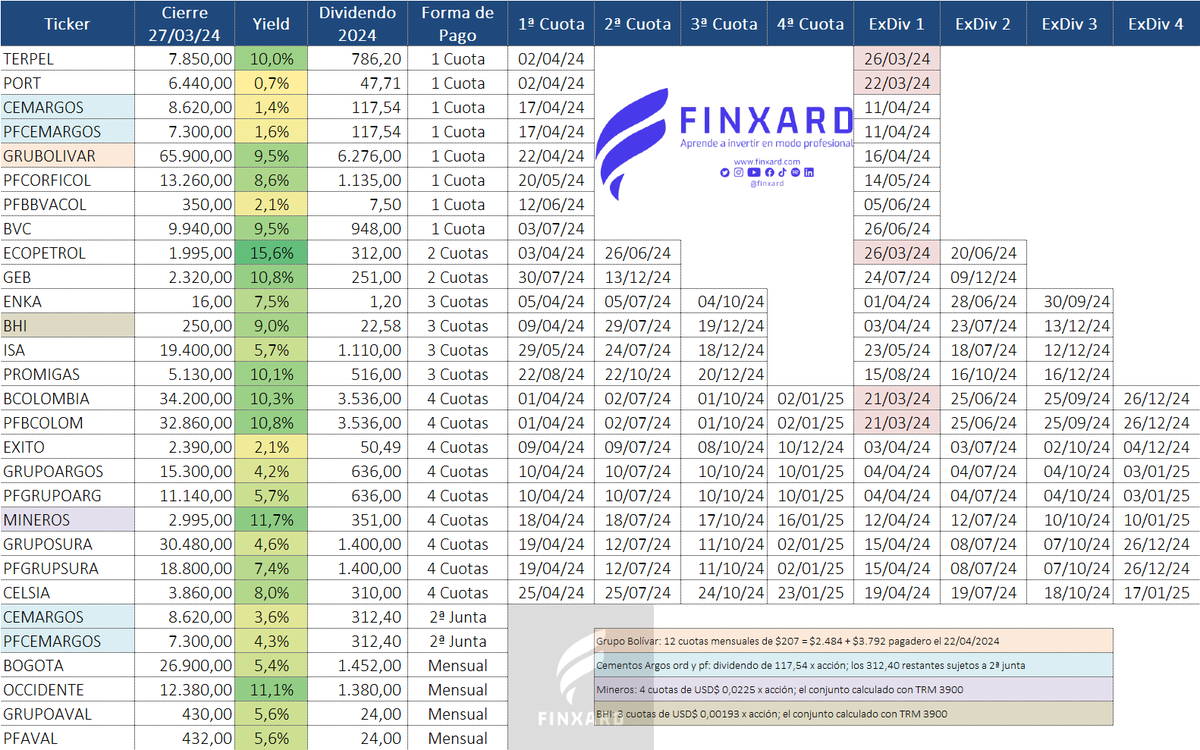
Task: Select the ExDiv 1 column header
Action: click(897, 23)
